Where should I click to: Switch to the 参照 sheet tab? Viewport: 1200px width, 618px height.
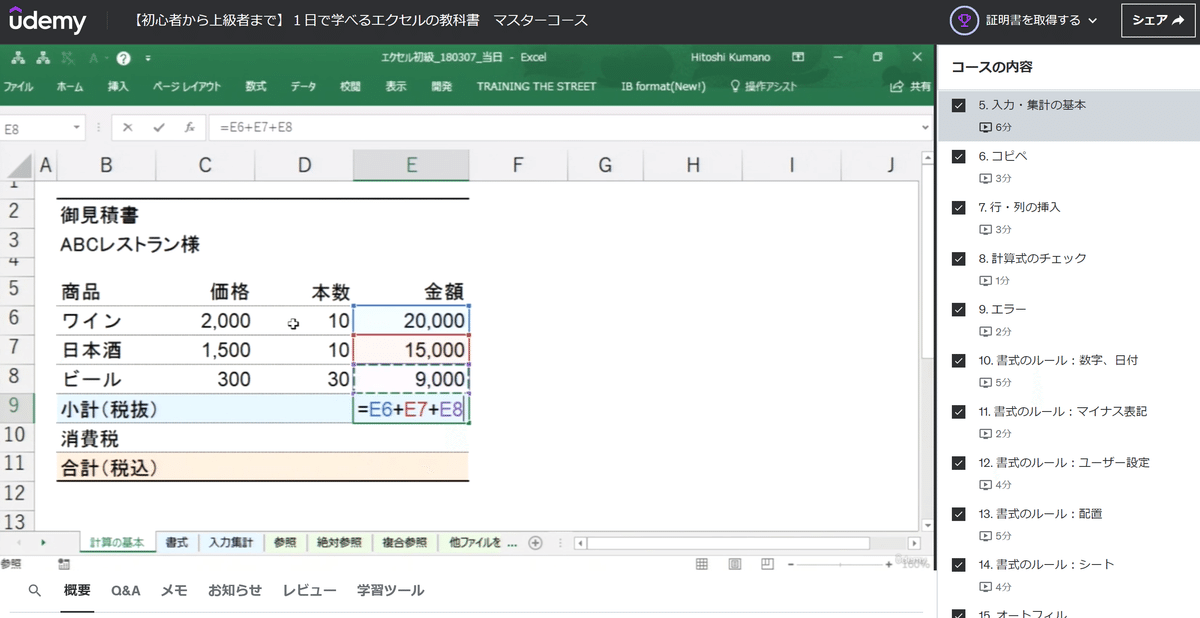(x=284, y=543)
